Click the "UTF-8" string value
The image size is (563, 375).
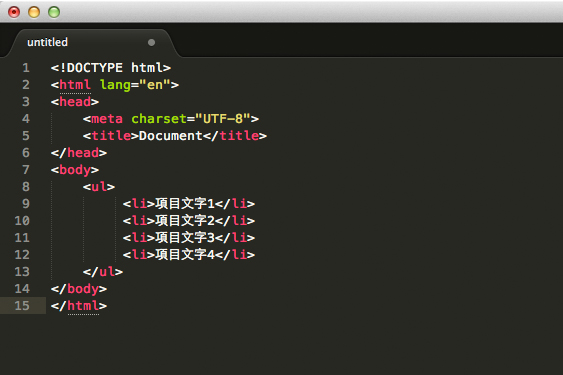pyautogui.click(x=223, y=119)
